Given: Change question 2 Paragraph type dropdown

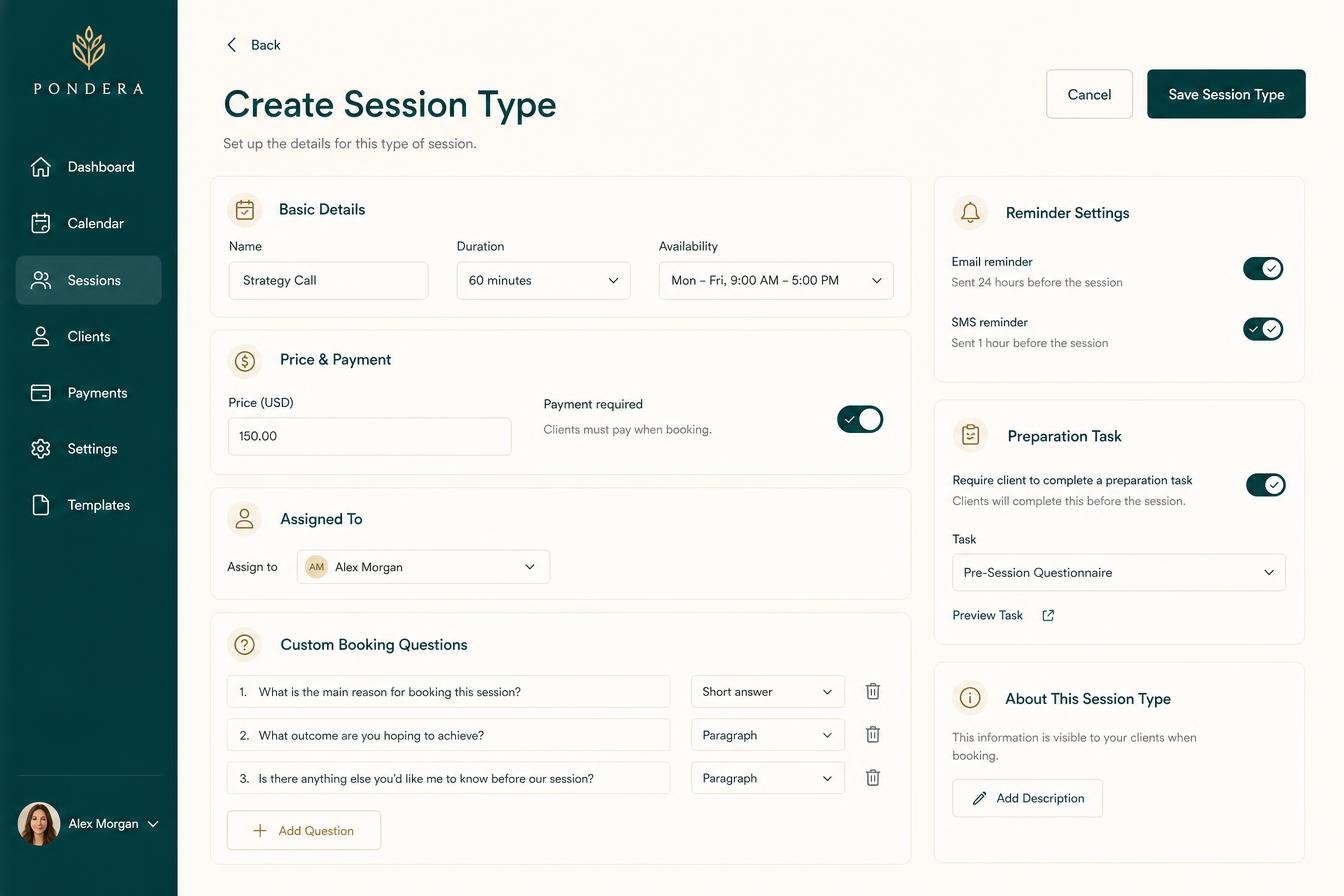Looking at the screenshot, I should [768, 735].
